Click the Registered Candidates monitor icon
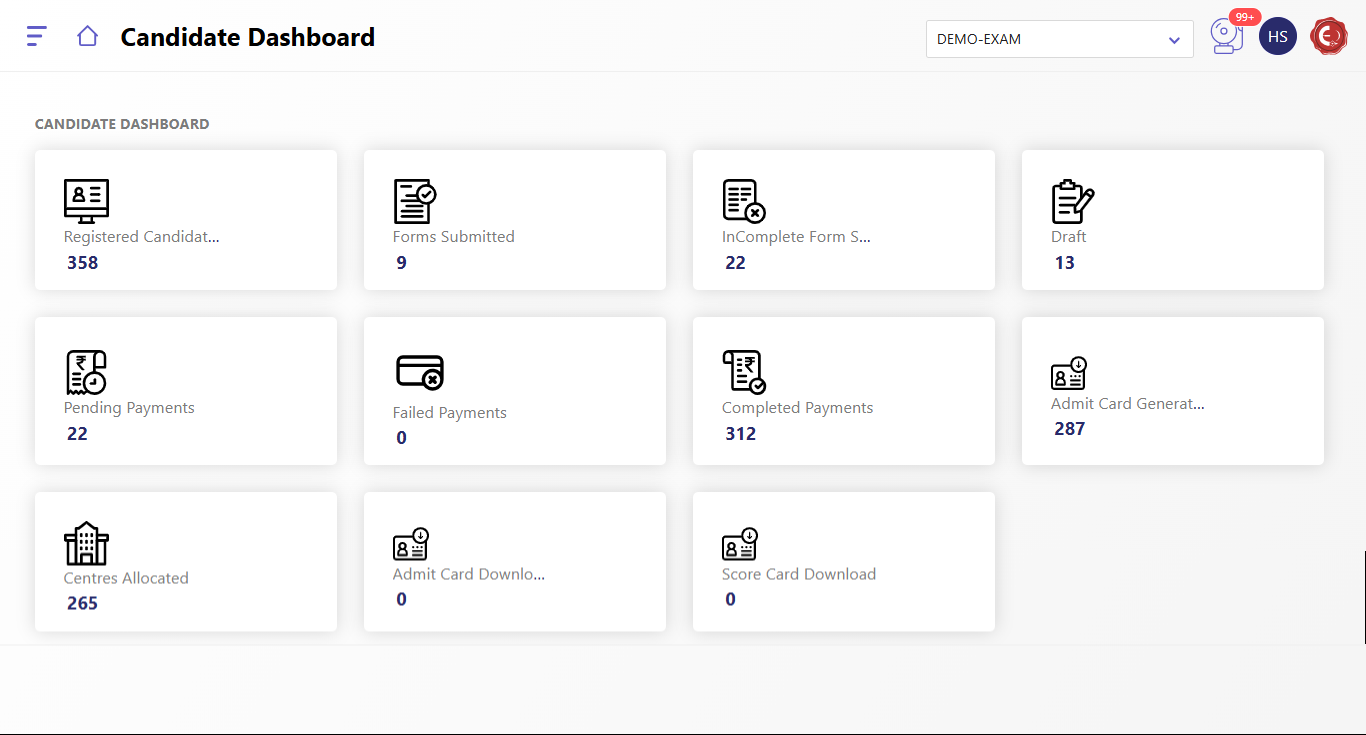Screen dimensions: 1366x735 tap(86, 201)
